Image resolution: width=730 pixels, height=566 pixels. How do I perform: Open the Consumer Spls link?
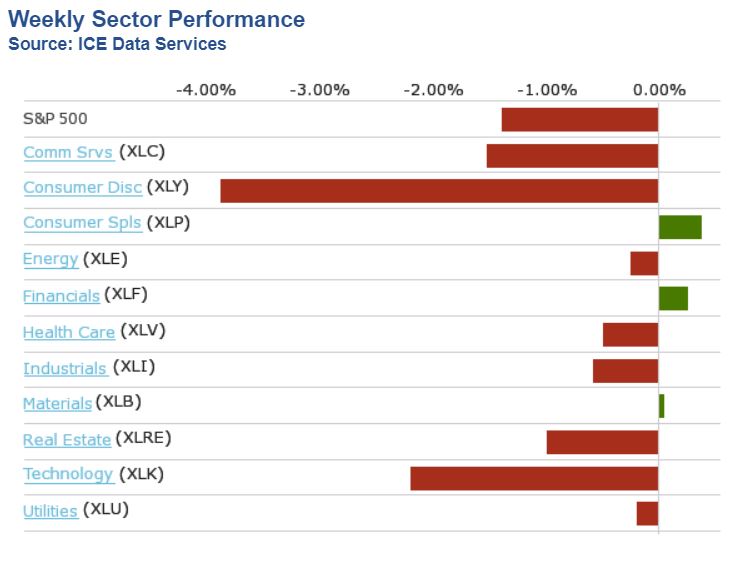click(82, 223)
